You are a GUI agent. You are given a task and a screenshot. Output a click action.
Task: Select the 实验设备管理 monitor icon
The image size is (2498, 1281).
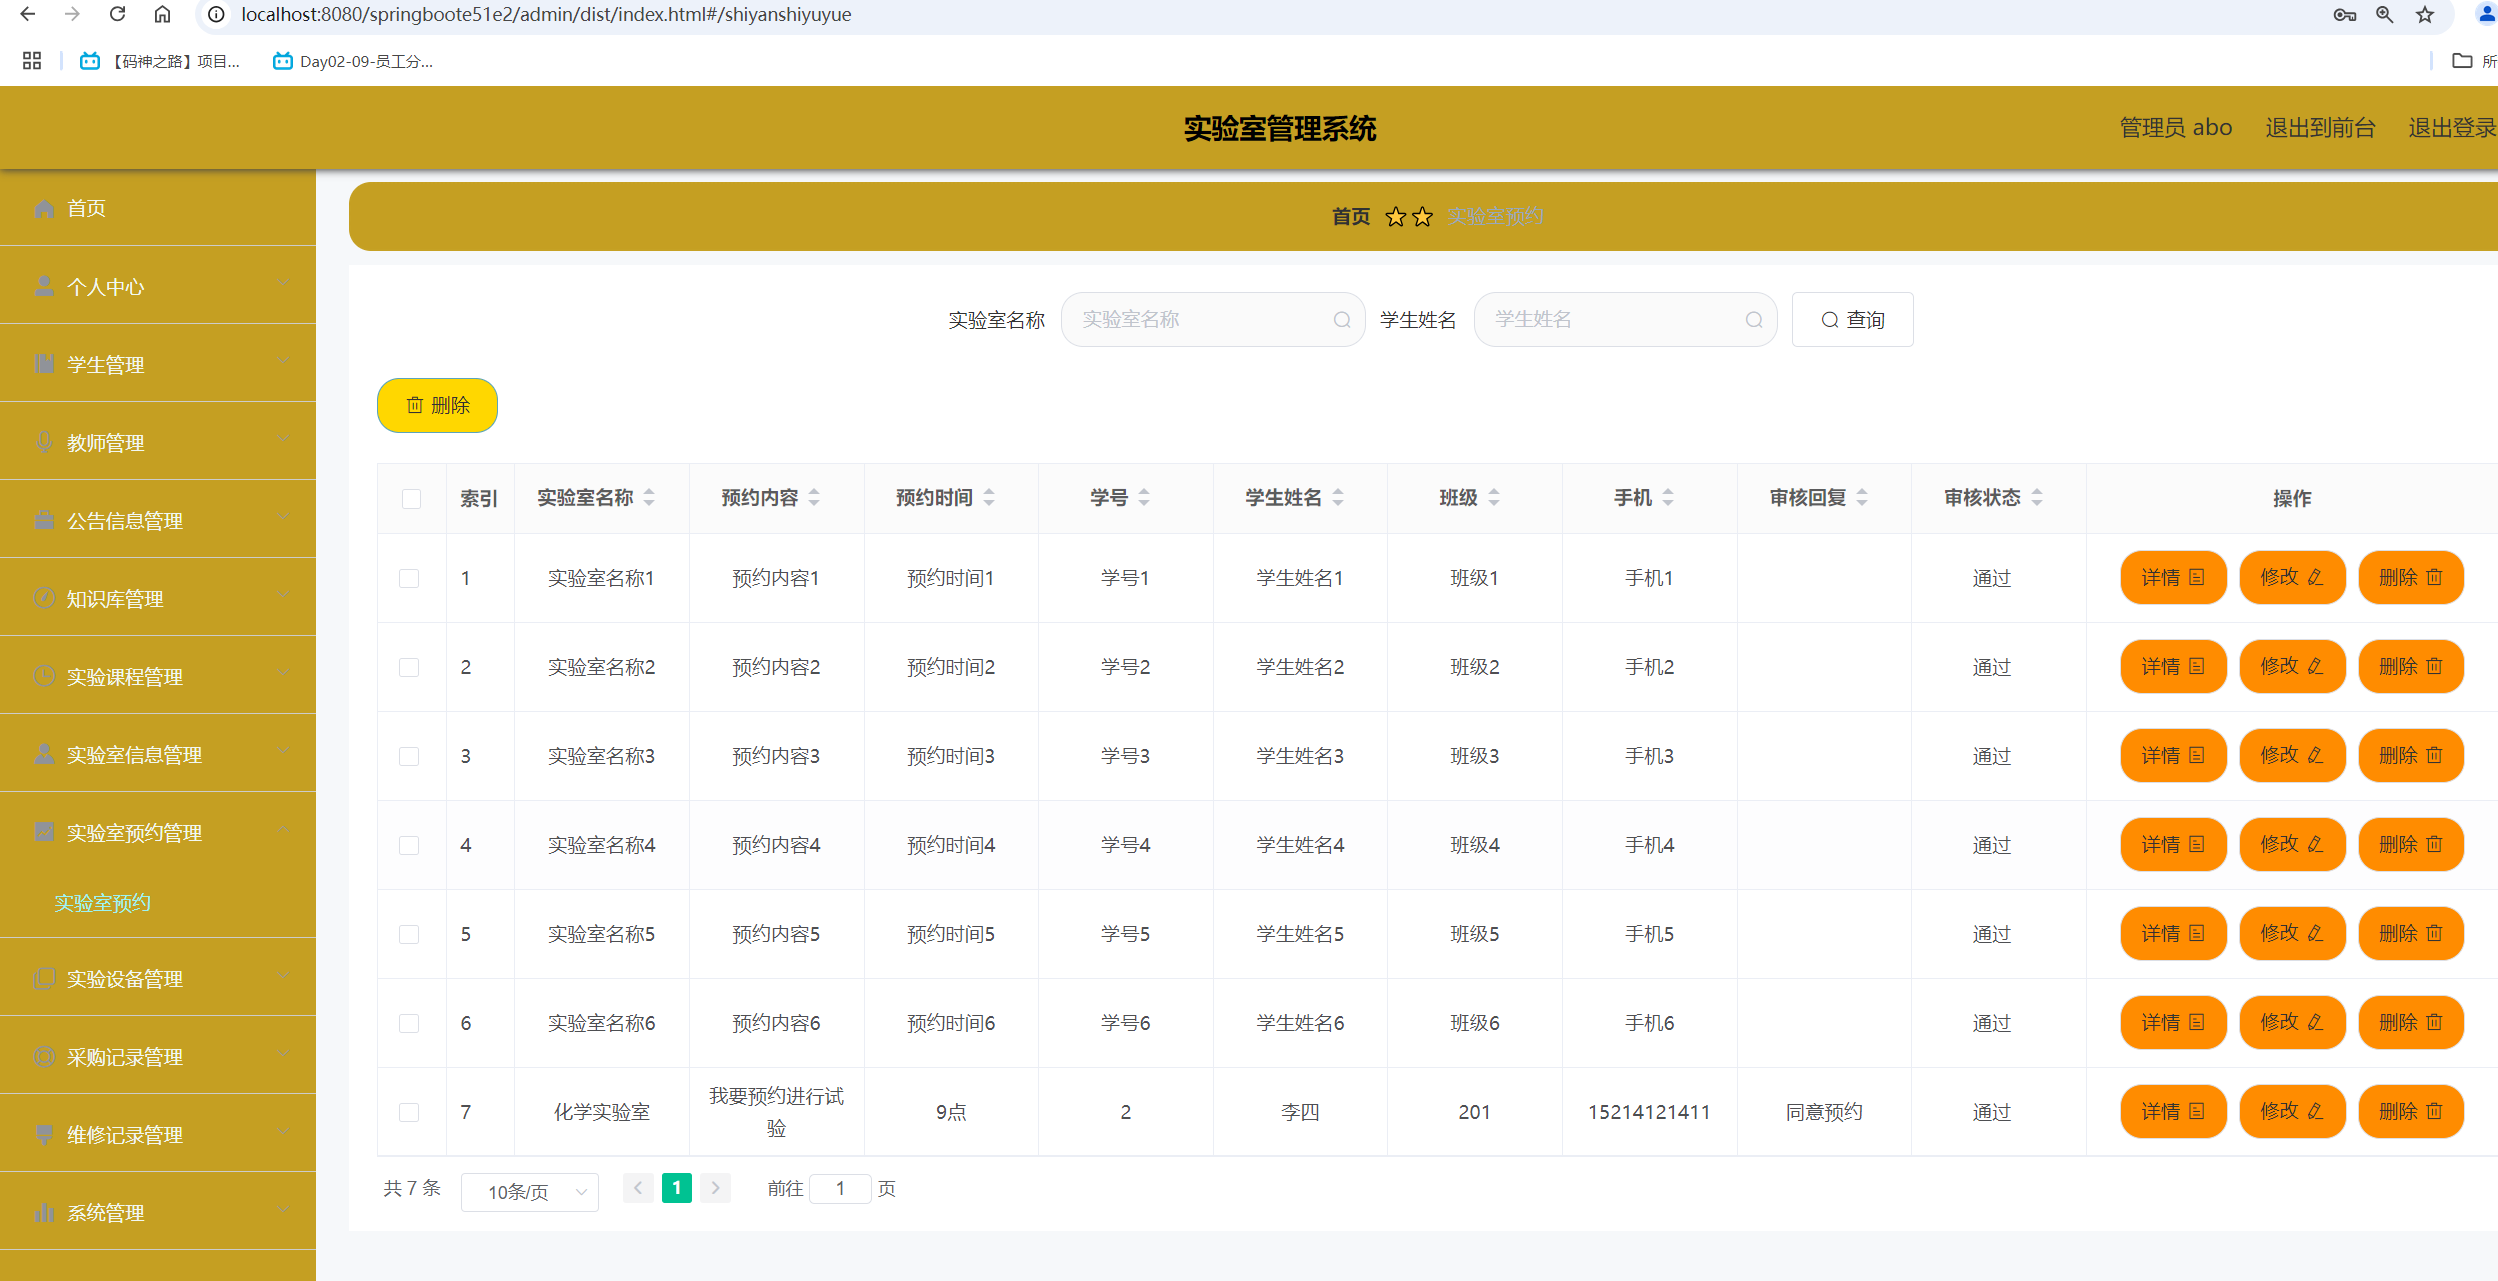(x=44, y=978)
